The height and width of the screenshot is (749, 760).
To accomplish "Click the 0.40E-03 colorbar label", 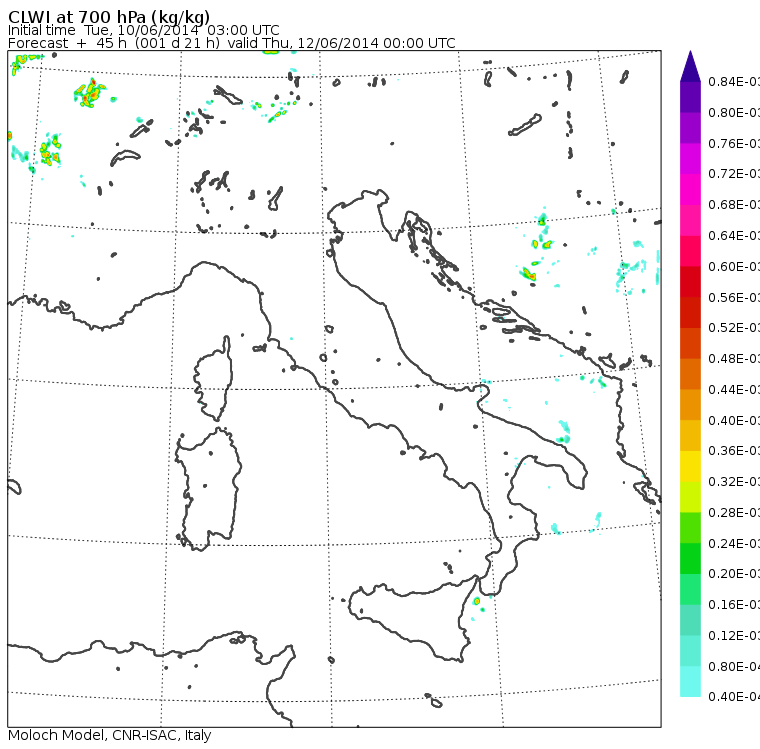I will [x=734, y=420].
